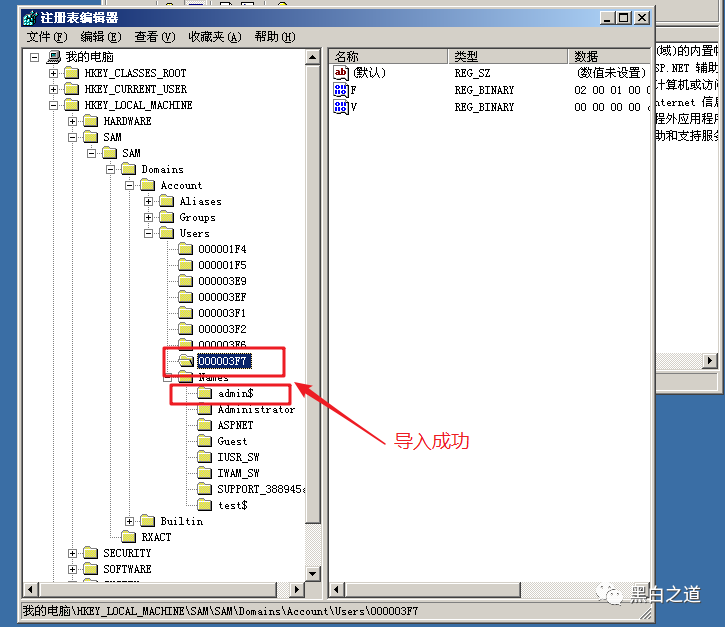This screenshot has width=725, height=627.
Task: Expand the SECURITY key node
Action: pyautogui.click(x=73, y=553)
